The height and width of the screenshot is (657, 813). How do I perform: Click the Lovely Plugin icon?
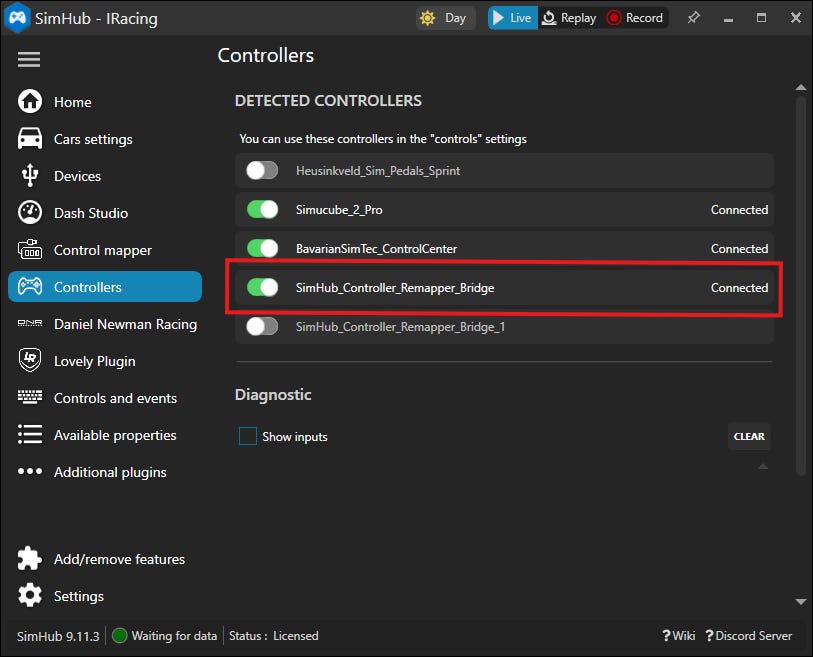point(30,361)
